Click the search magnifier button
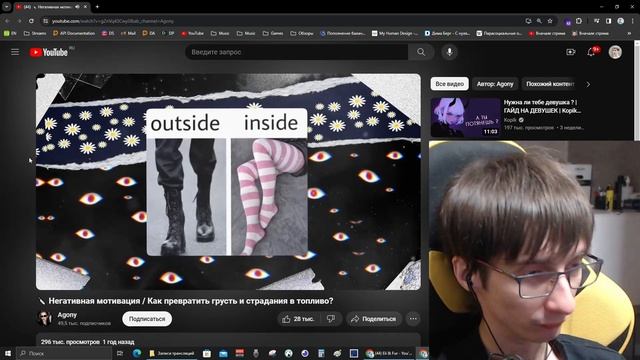This screenshot has height=360, width=640. (421, 52)
